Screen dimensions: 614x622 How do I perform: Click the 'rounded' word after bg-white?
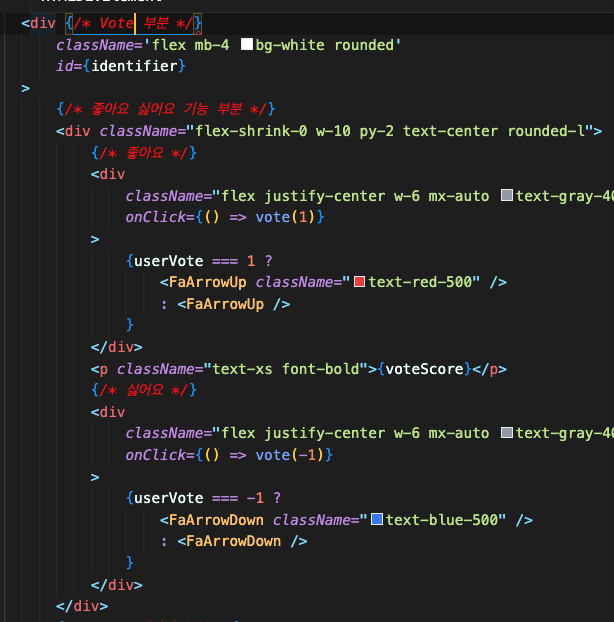click(364, 45)
